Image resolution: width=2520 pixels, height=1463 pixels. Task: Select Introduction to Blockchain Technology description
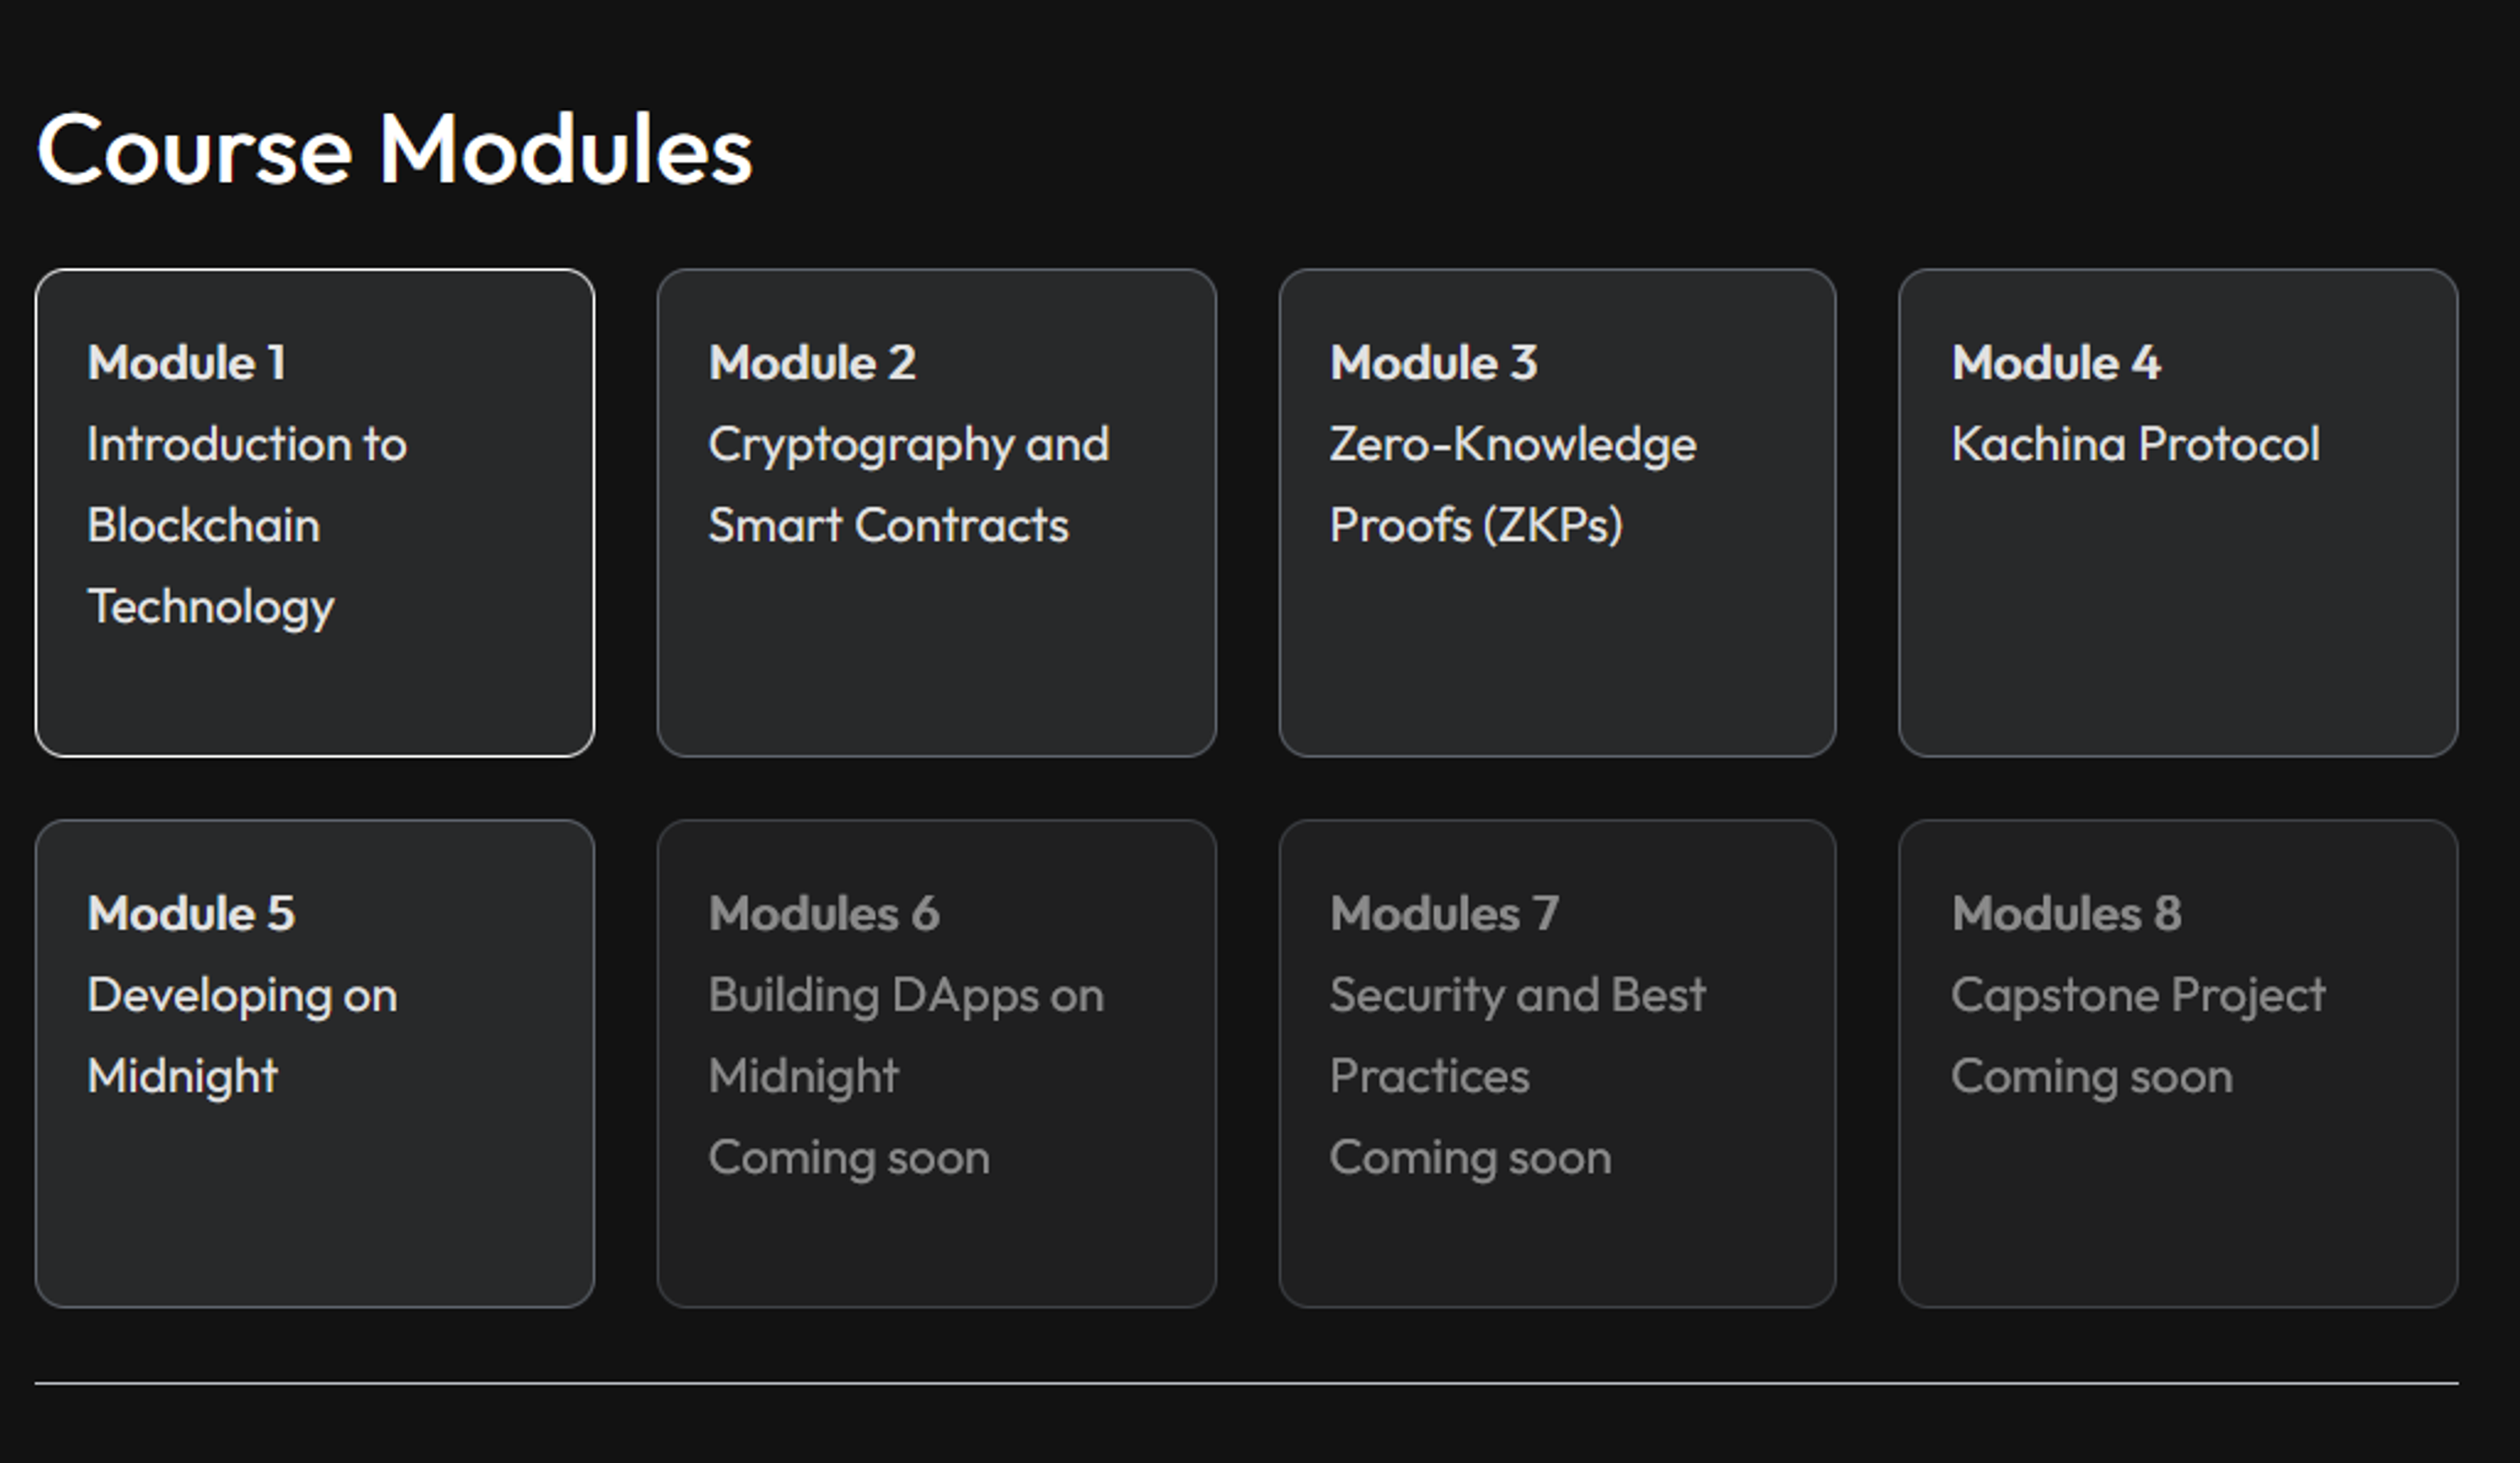pyautogui.click(x=247, y=525)
